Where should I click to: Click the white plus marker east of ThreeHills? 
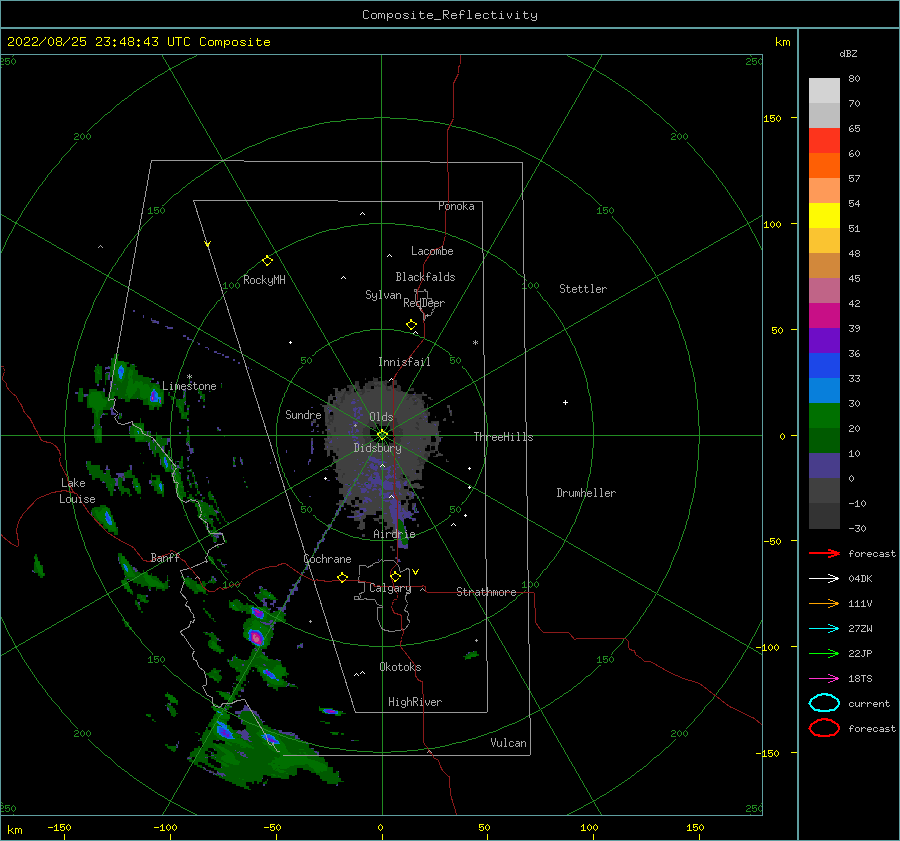pos(565,402)
